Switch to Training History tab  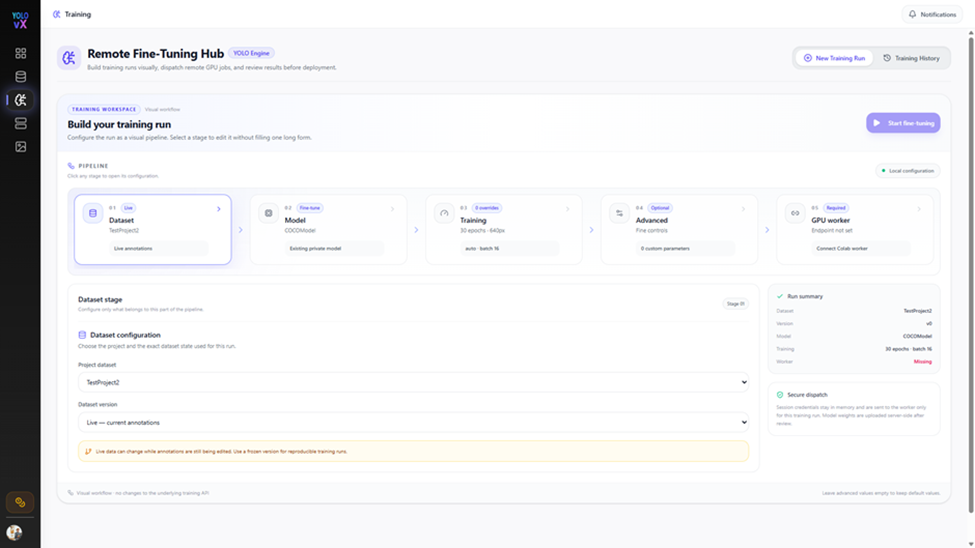click(912, 58)
